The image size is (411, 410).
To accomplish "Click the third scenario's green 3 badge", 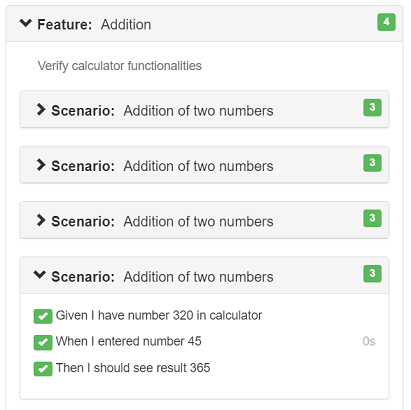I will coord(372,218).
